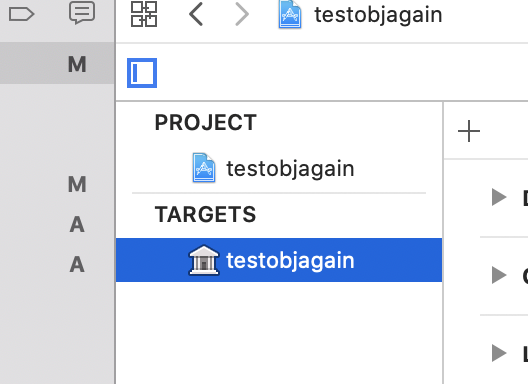Viewport: 528px width, 384px height.
Task: Expand the third disclosure triangle section
Action: pos(499,353)
